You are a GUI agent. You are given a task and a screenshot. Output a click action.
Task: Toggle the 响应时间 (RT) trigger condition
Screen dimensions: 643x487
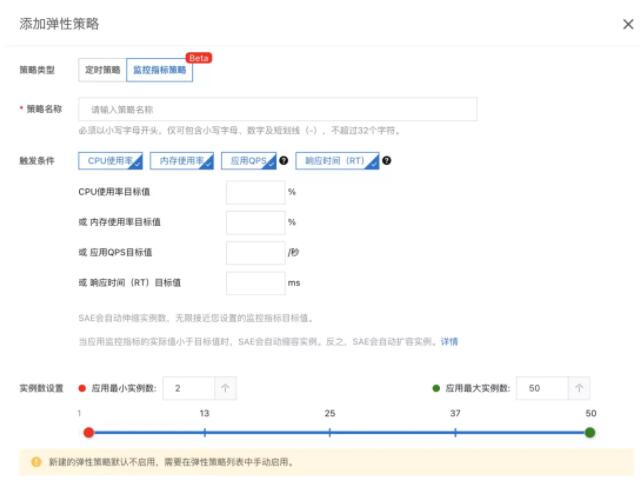tap(337, 161)
